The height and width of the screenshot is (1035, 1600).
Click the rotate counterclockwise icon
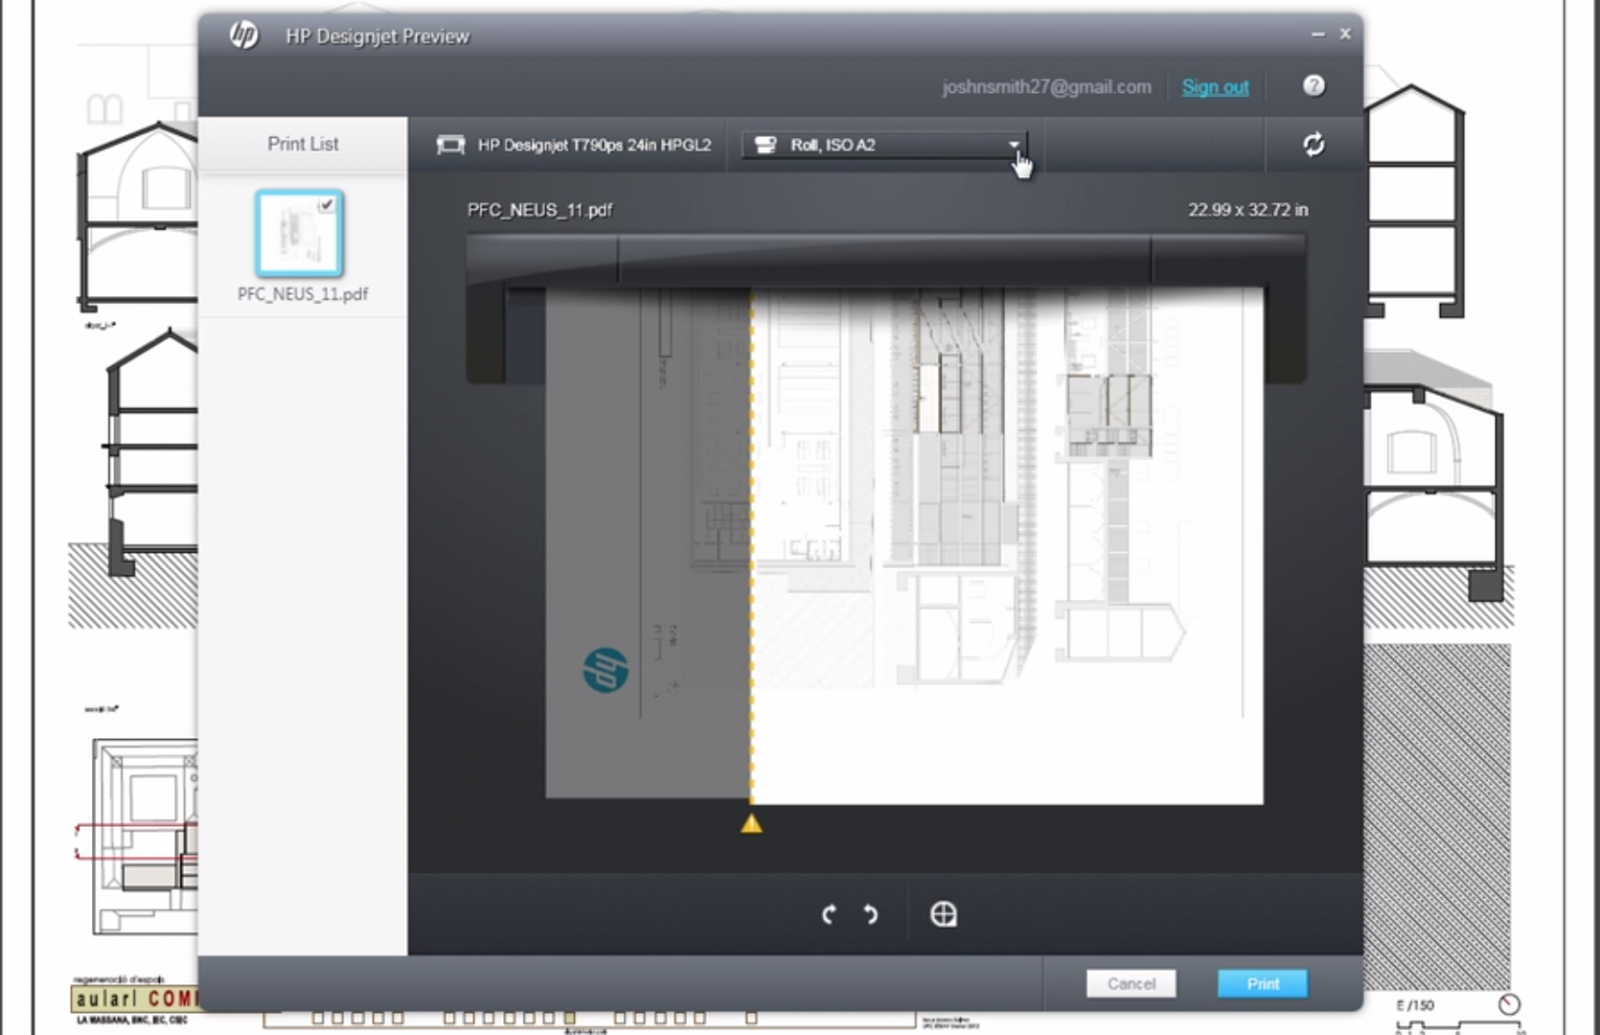(828, 914)
